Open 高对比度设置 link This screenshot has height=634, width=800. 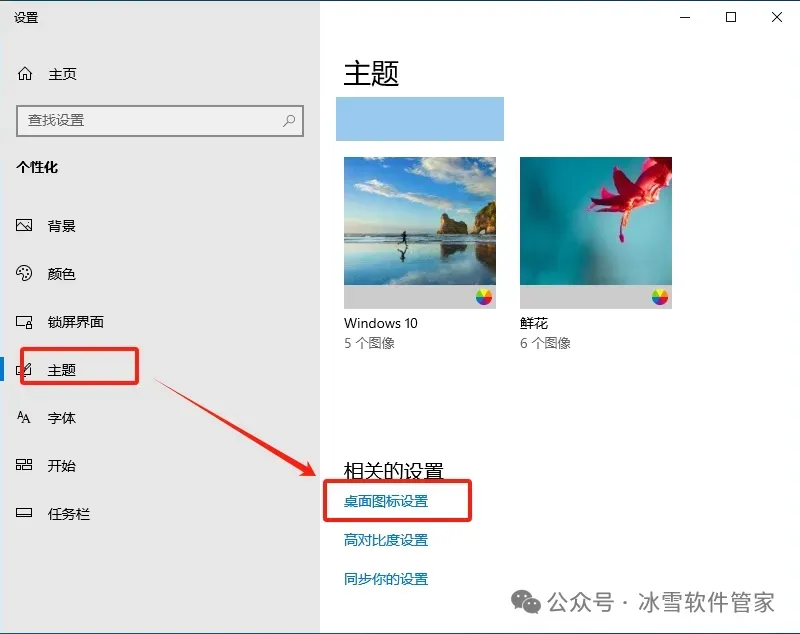point(386,540)
